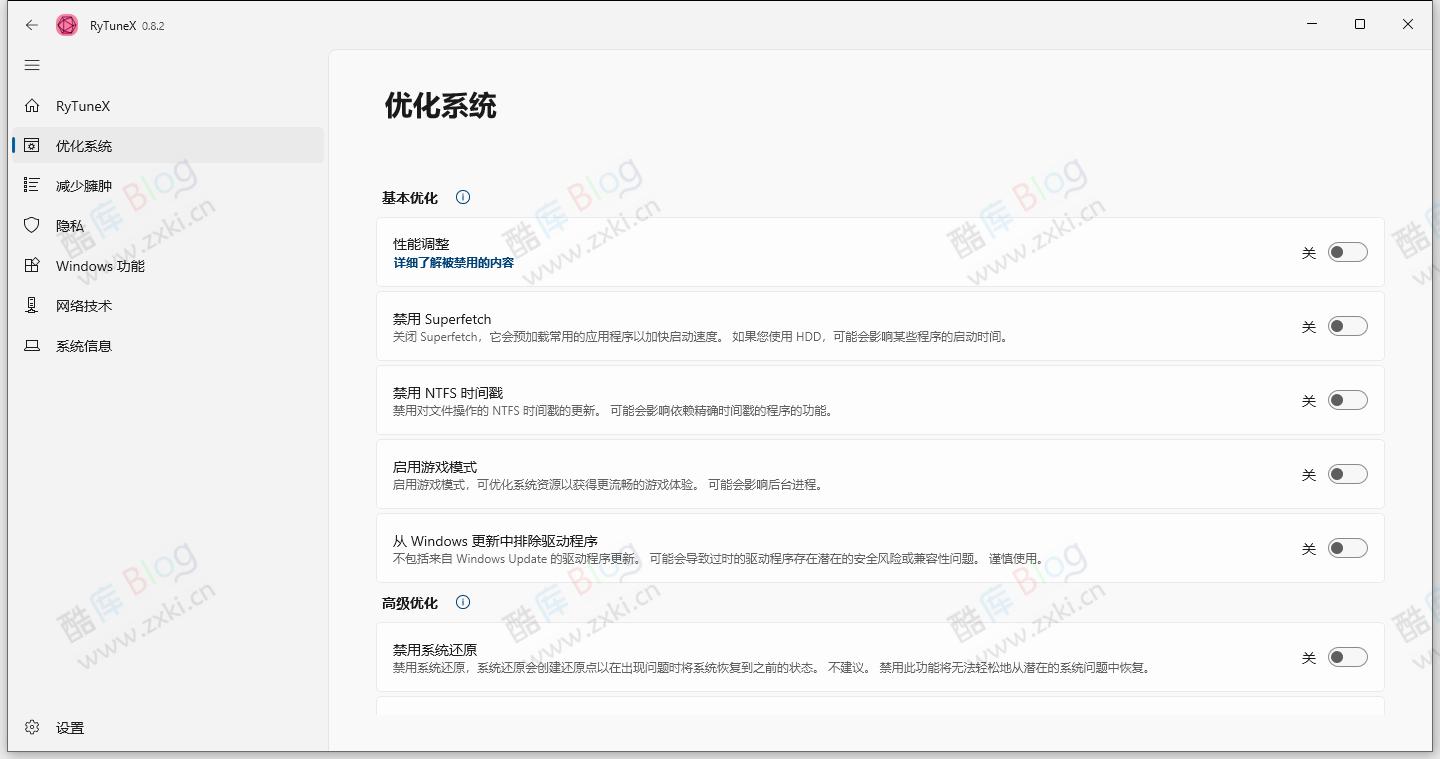Open the 网络技术 section
Viewport: 1440px width, 759px height.
(85, 305)
